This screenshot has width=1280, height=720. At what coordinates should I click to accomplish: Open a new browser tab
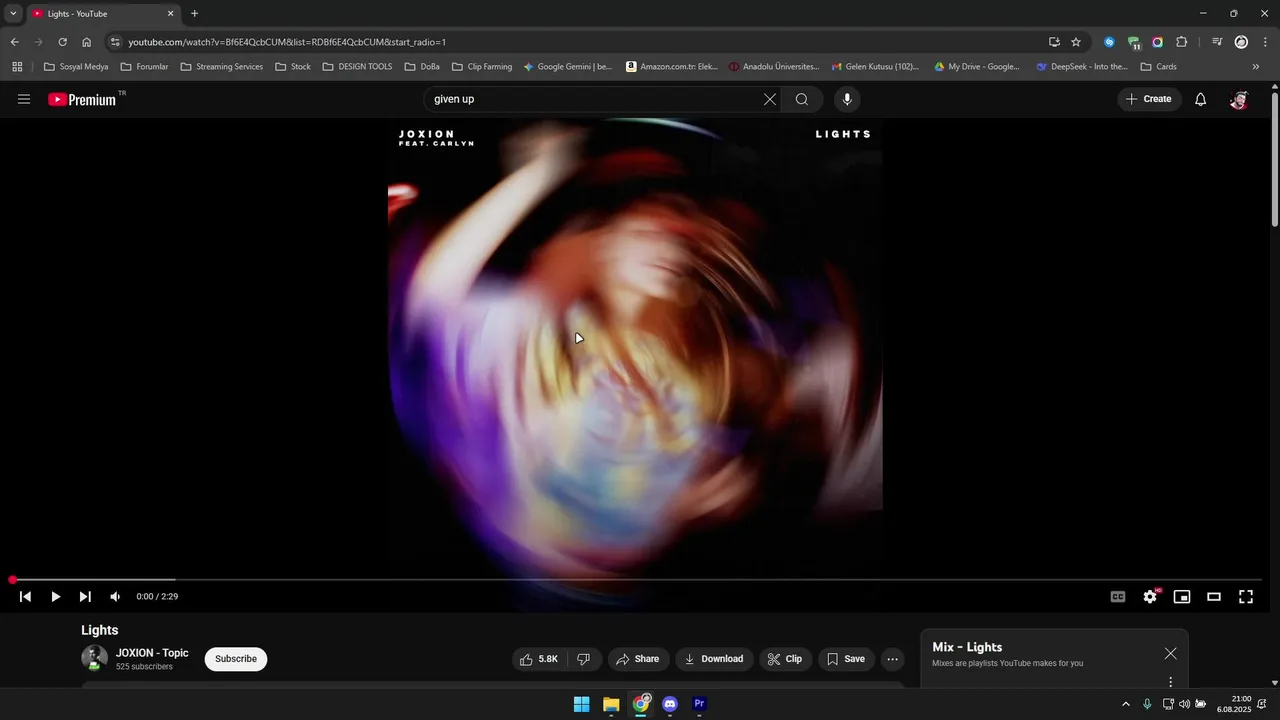point(194,14)
